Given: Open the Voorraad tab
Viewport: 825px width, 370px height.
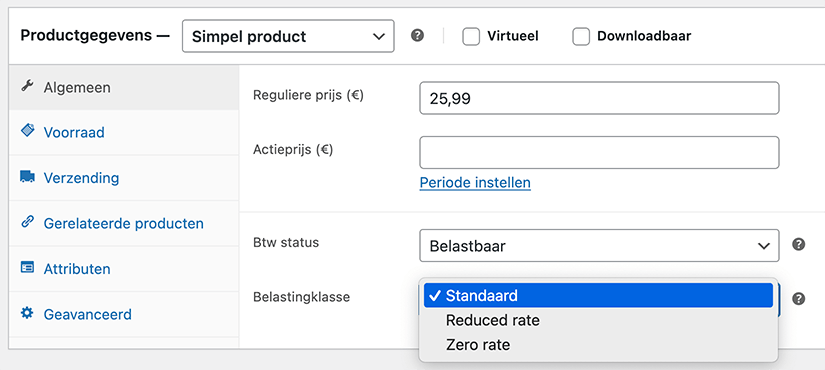Looking at the screenshot, I should [x=124, y=132].
